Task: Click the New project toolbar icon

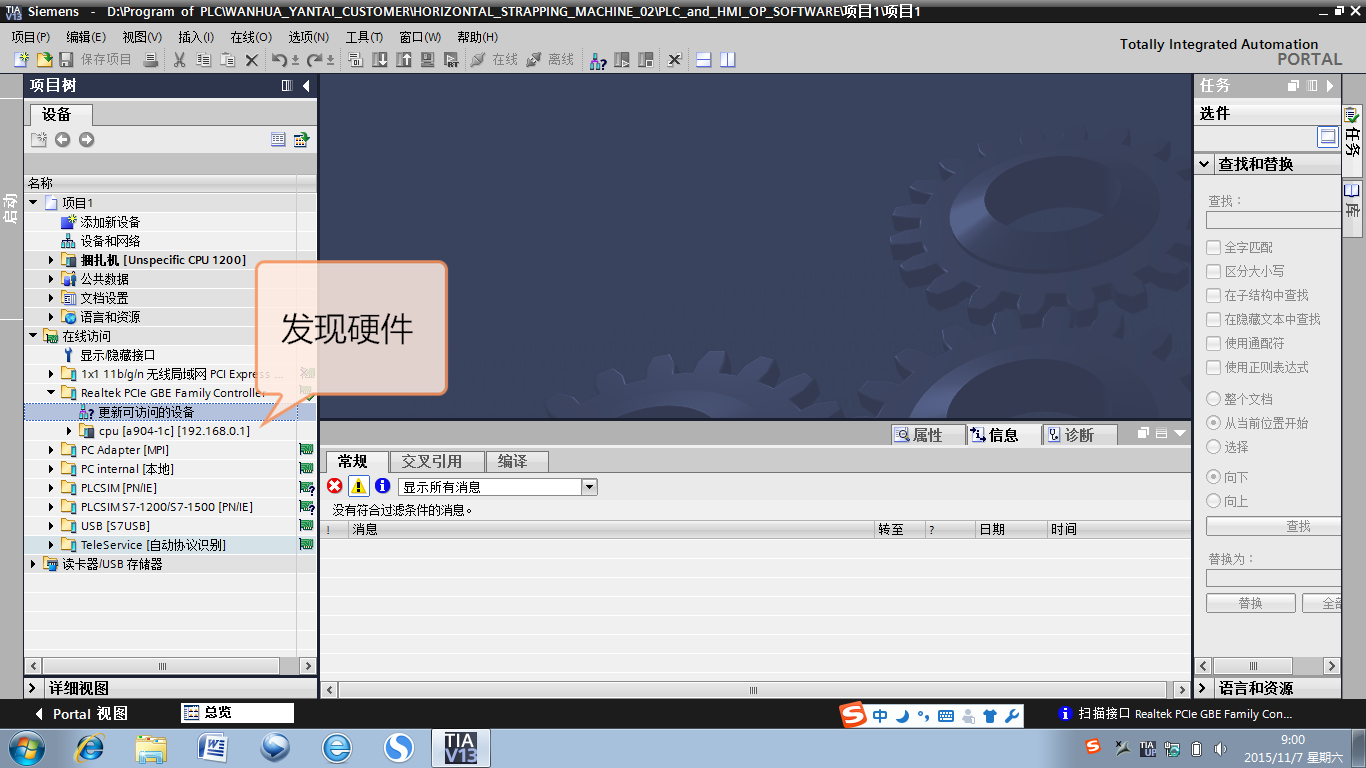Action: click(x=21, y=60)
